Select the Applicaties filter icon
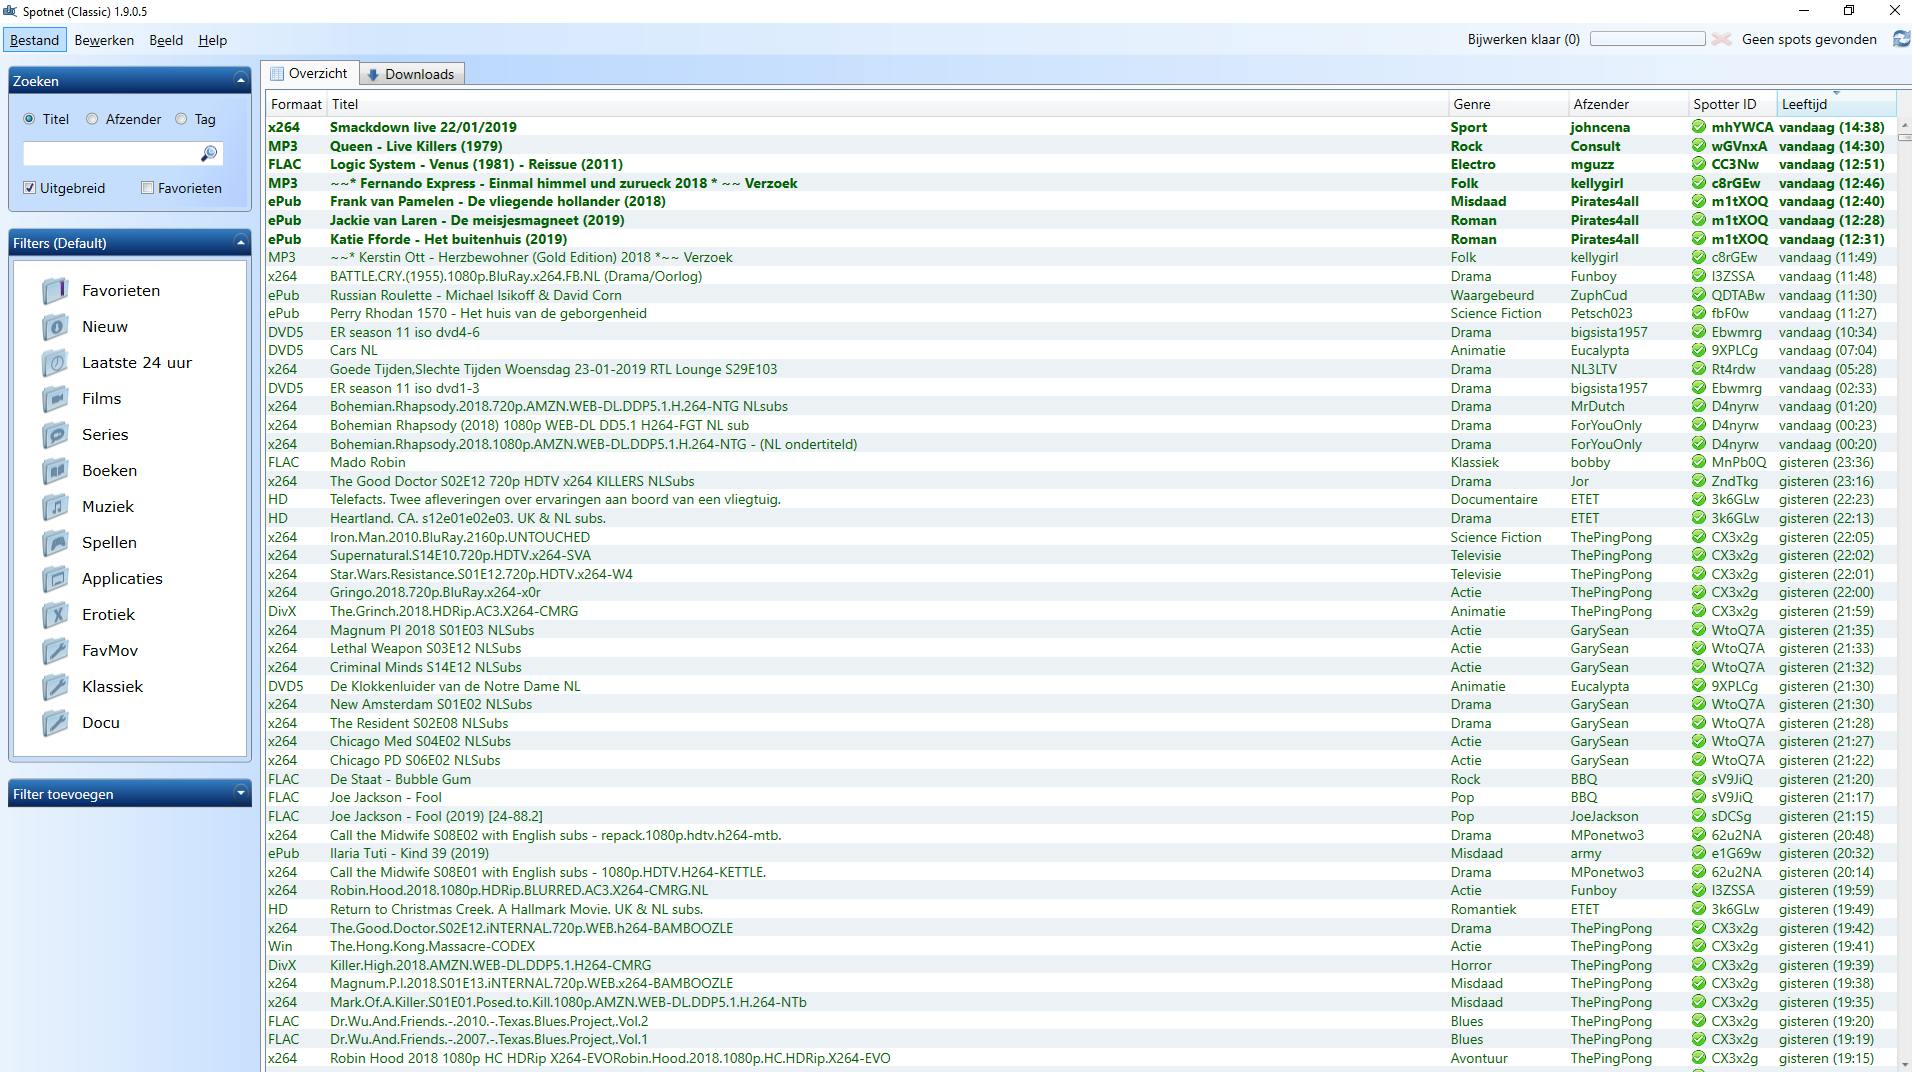1912x1072 pixels. coord(56,579)
